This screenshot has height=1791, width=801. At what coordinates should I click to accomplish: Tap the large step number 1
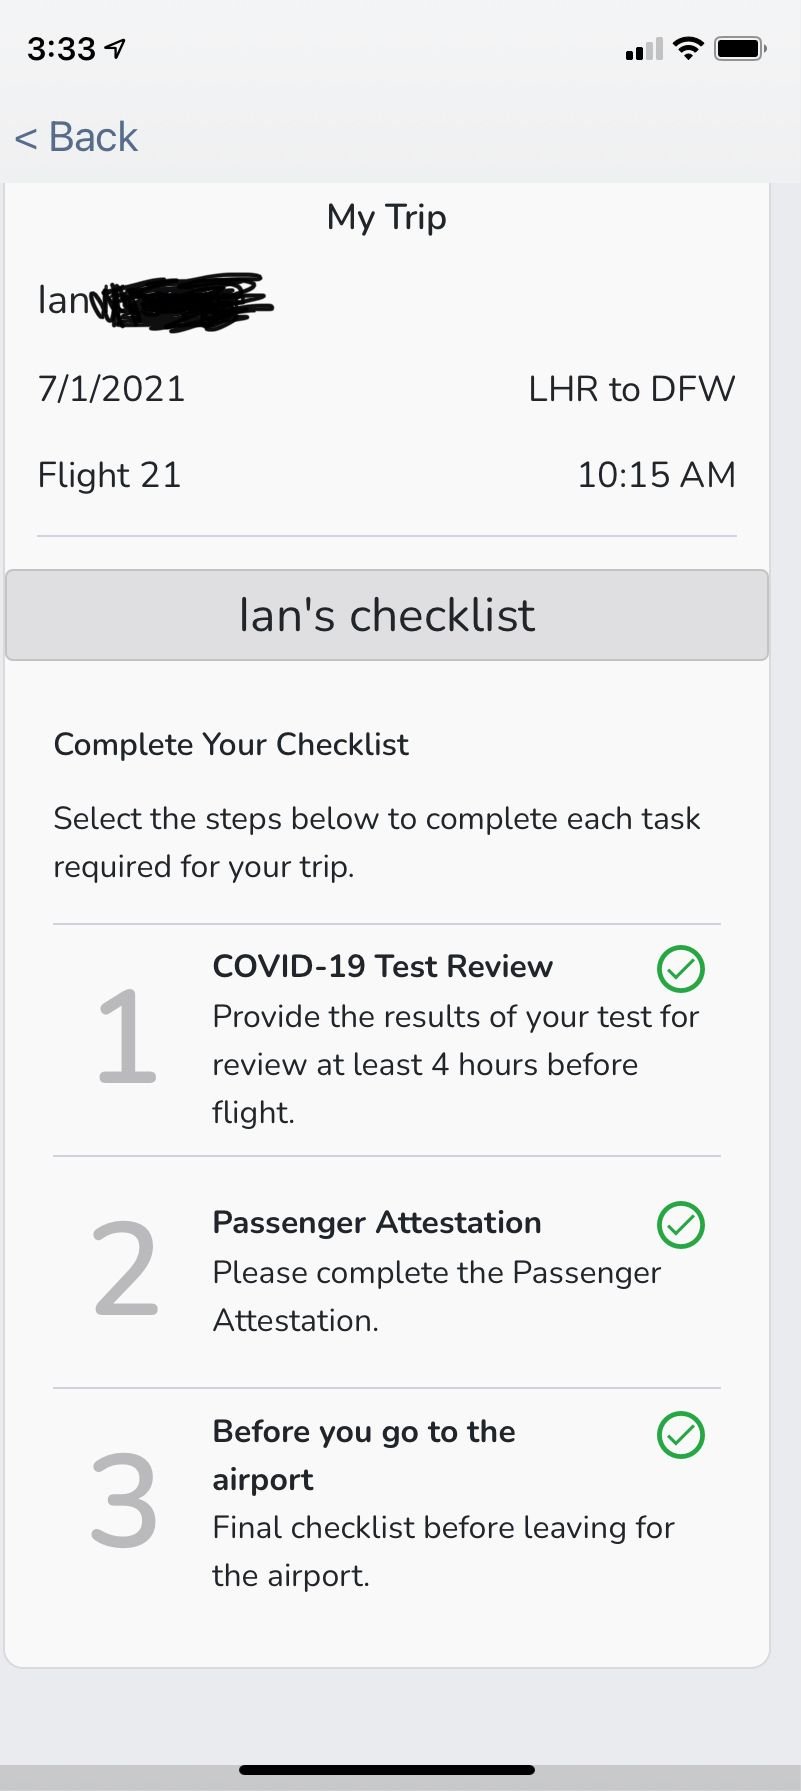[x=126, y=1037]
